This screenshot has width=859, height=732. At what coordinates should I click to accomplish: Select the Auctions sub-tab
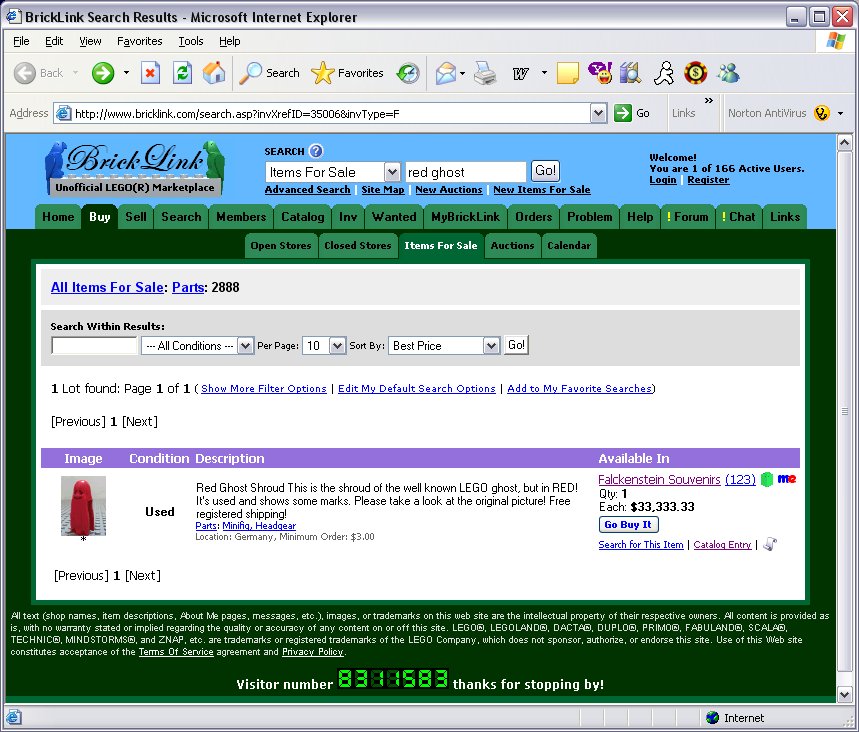tap(512, 245)
